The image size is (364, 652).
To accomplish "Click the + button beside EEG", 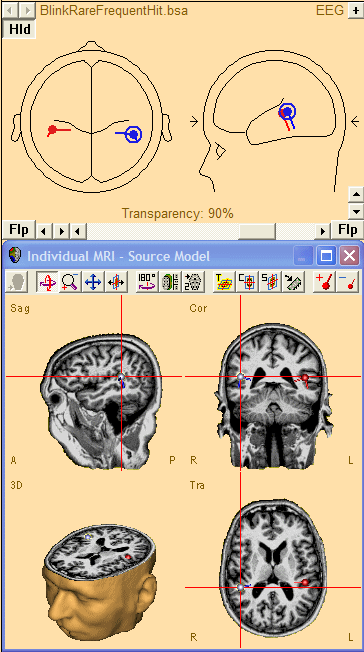I will point(356,10).
